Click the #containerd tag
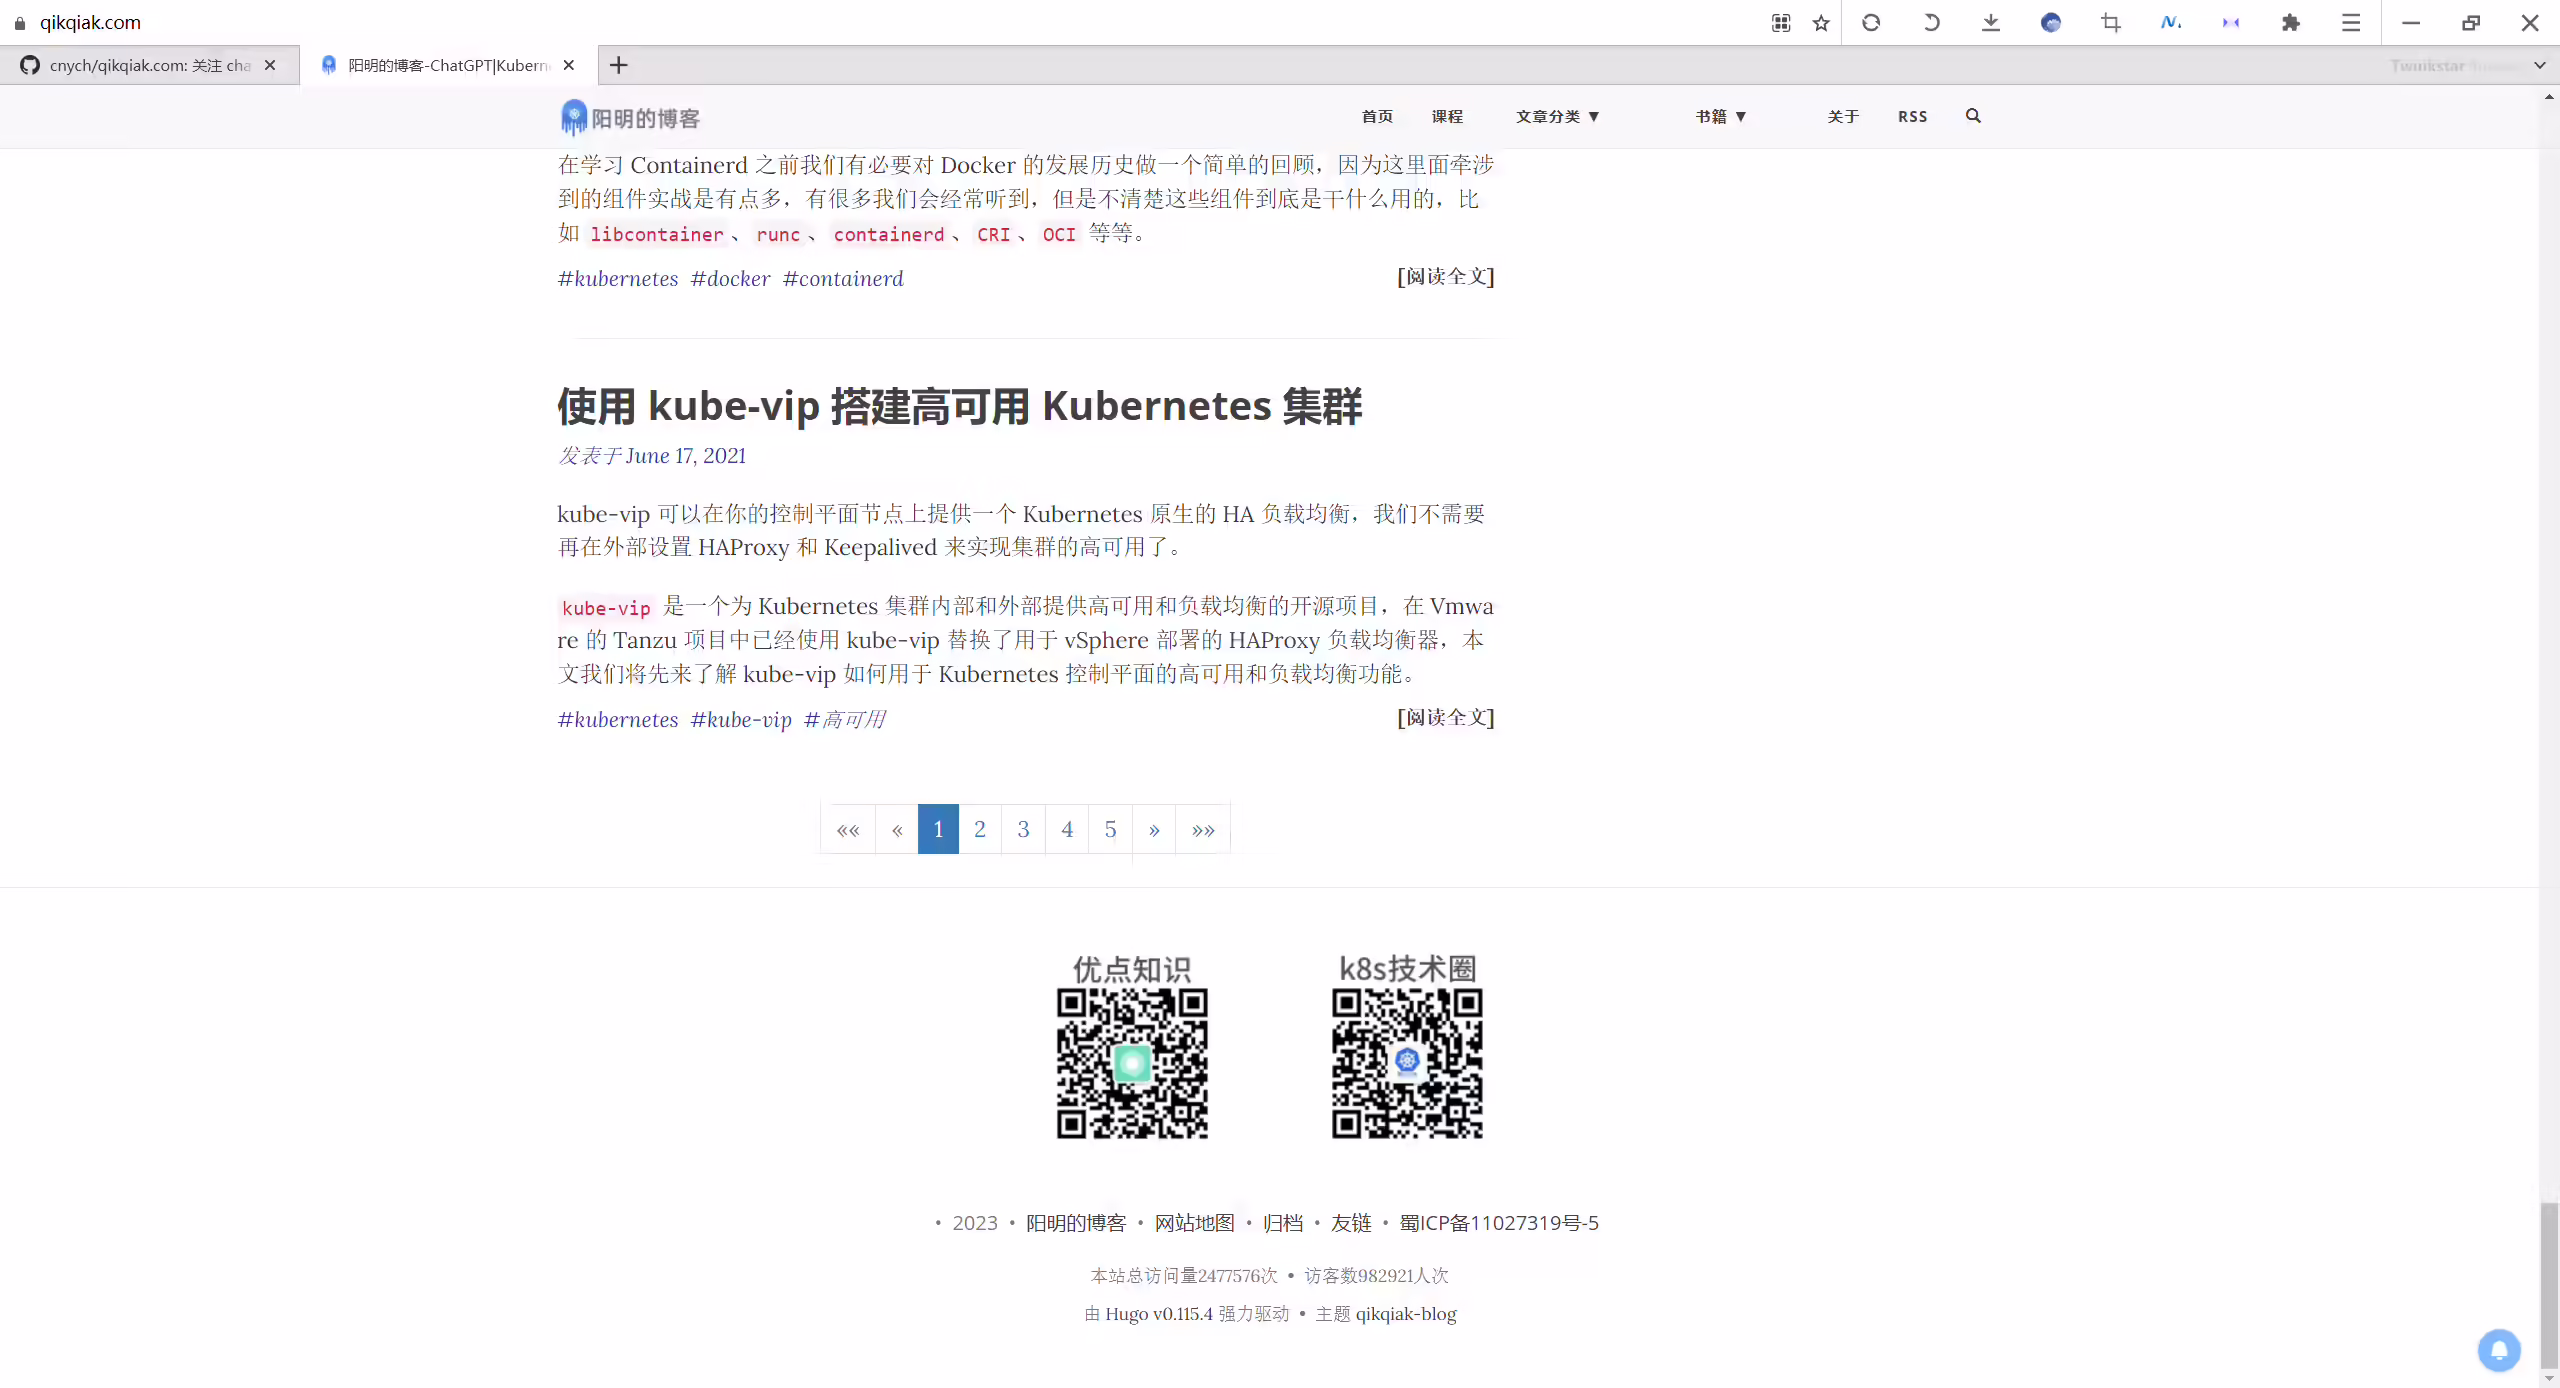The width and height of the screenshot is (2560, 1388). 843,279
